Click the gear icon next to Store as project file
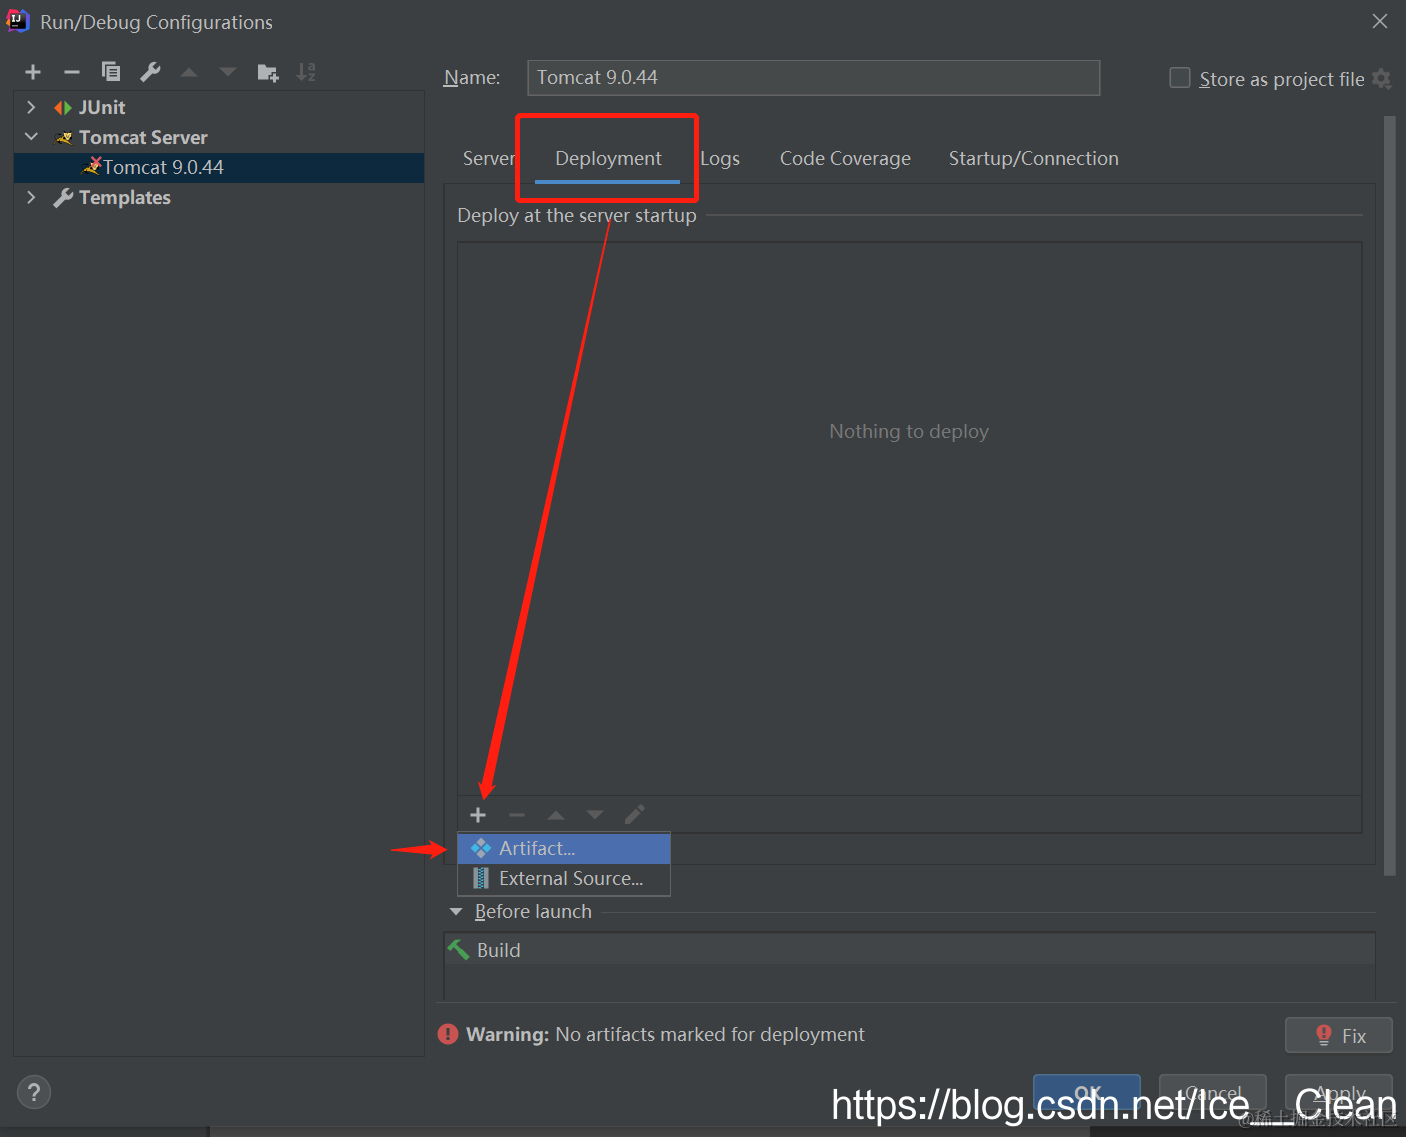The width and height of the screenshot is (1406, 1137). pos(1382,79)
